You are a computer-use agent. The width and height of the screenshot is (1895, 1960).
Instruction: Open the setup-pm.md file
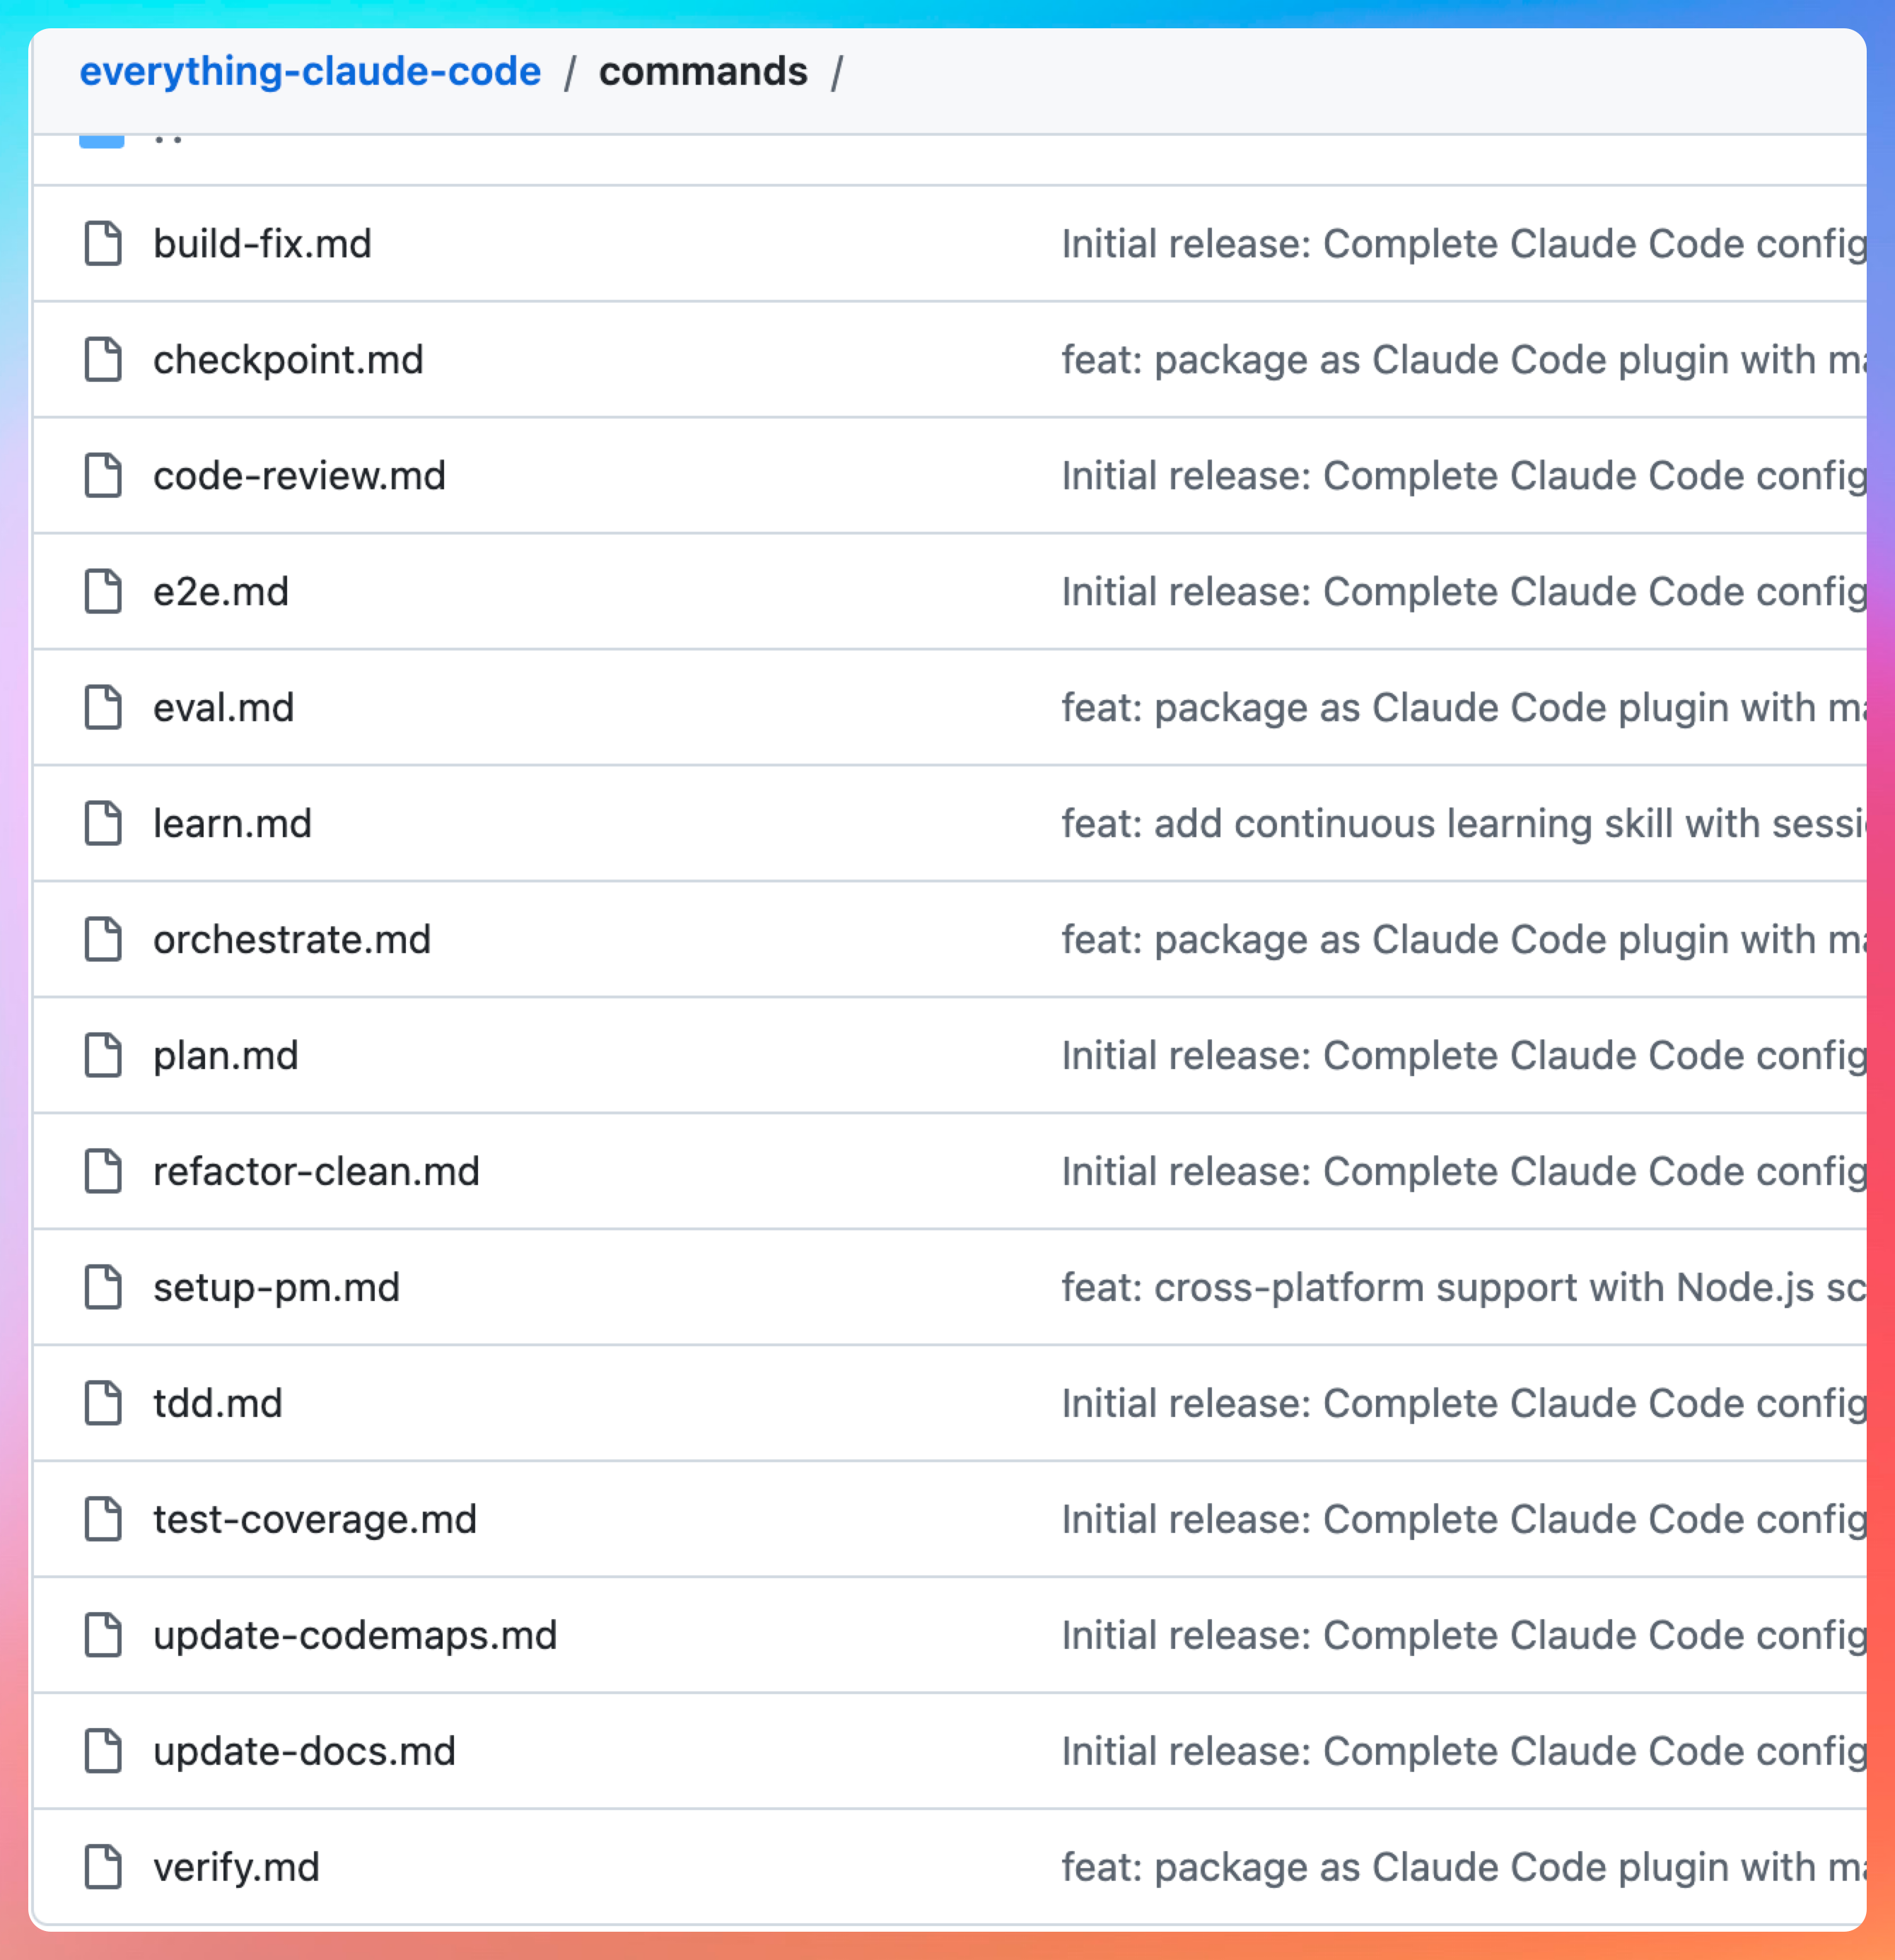click(x=276, y=1288)
